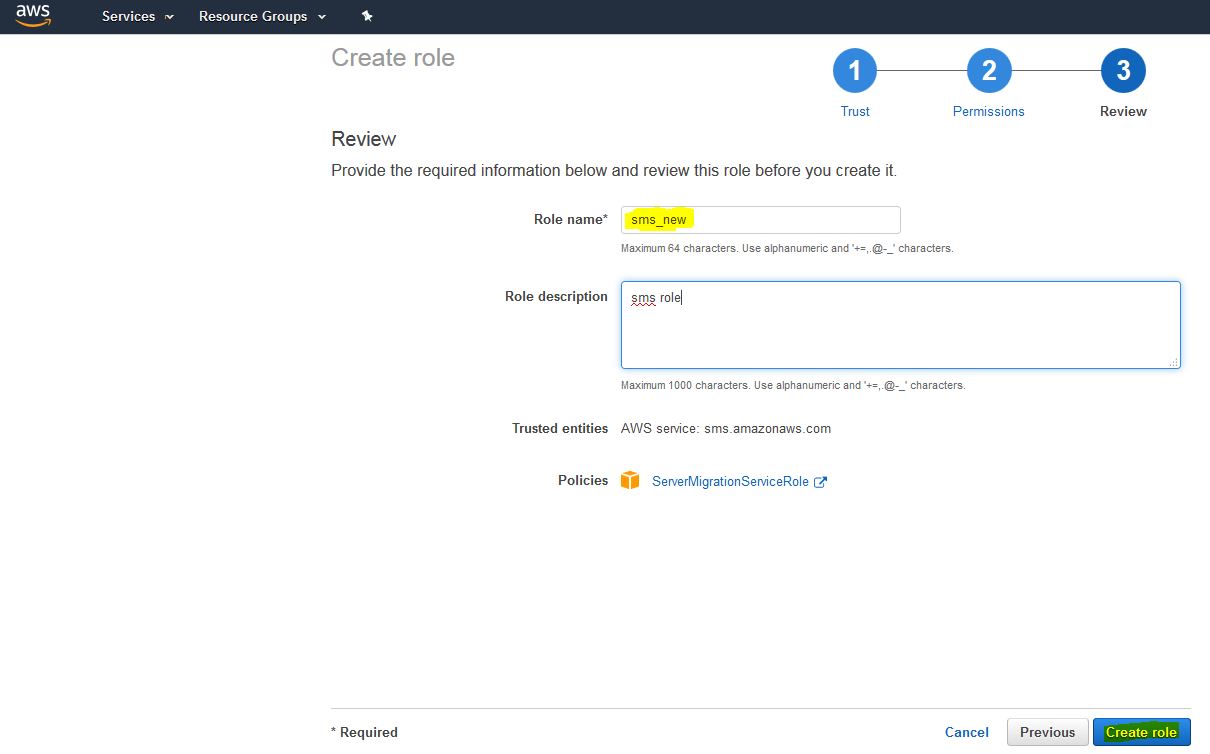This screenshot has height=754, width=1210.
Task: Go to step 2 circle
Action: 988,70
